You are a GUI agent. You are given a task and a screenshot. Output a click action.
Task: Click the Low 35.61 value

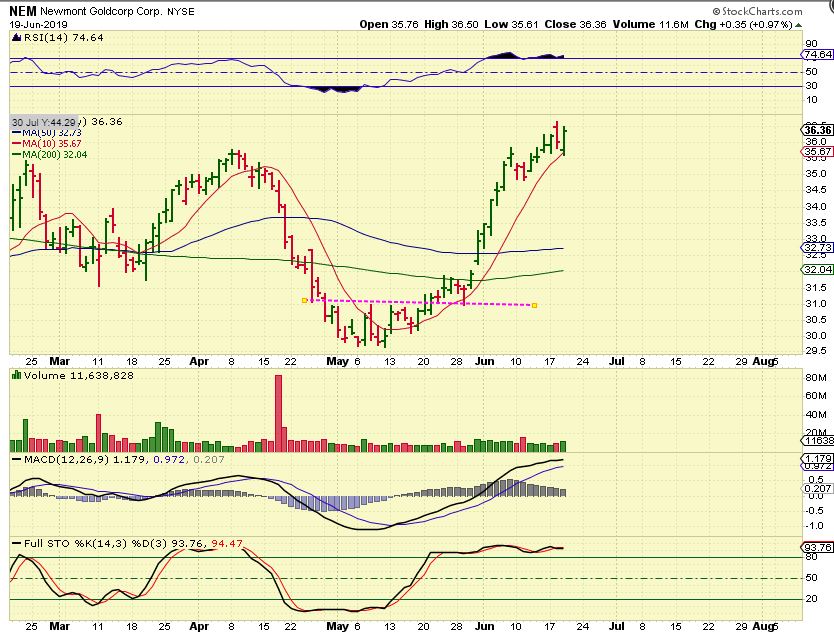[511, 24]
